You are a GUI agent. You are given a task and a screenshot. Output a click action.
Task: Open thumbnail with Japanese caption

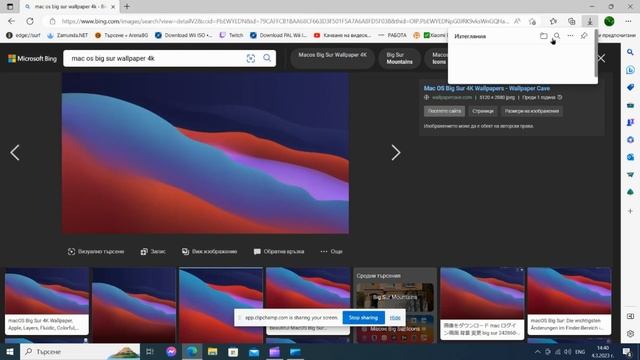pyautogui.click(x=482, y=303)
